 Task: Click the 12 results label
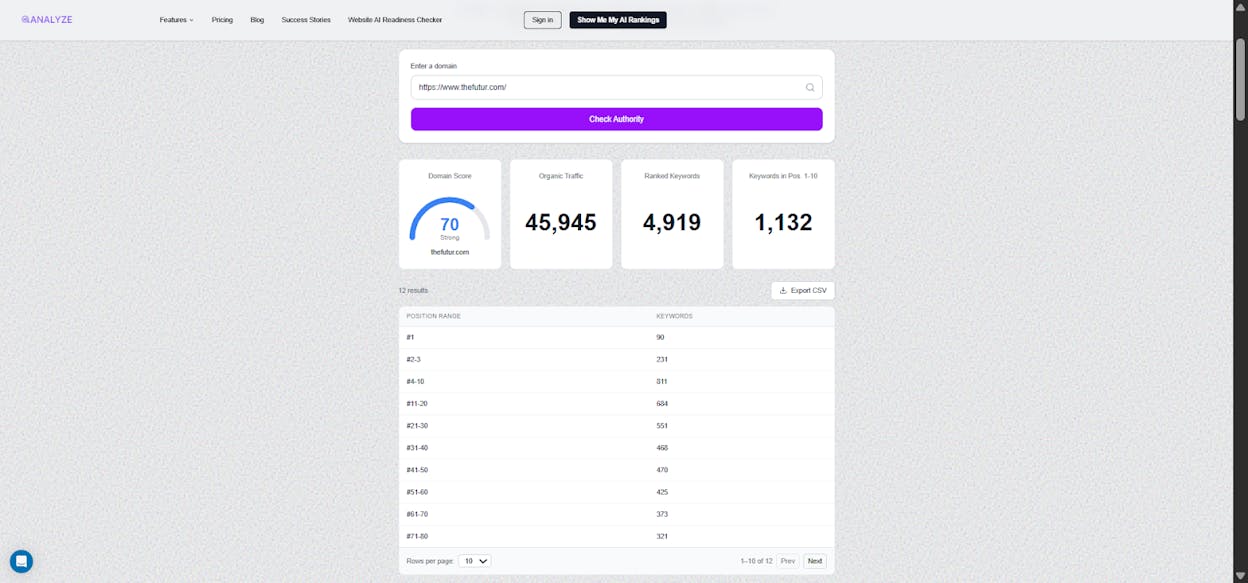pos(413,290)
